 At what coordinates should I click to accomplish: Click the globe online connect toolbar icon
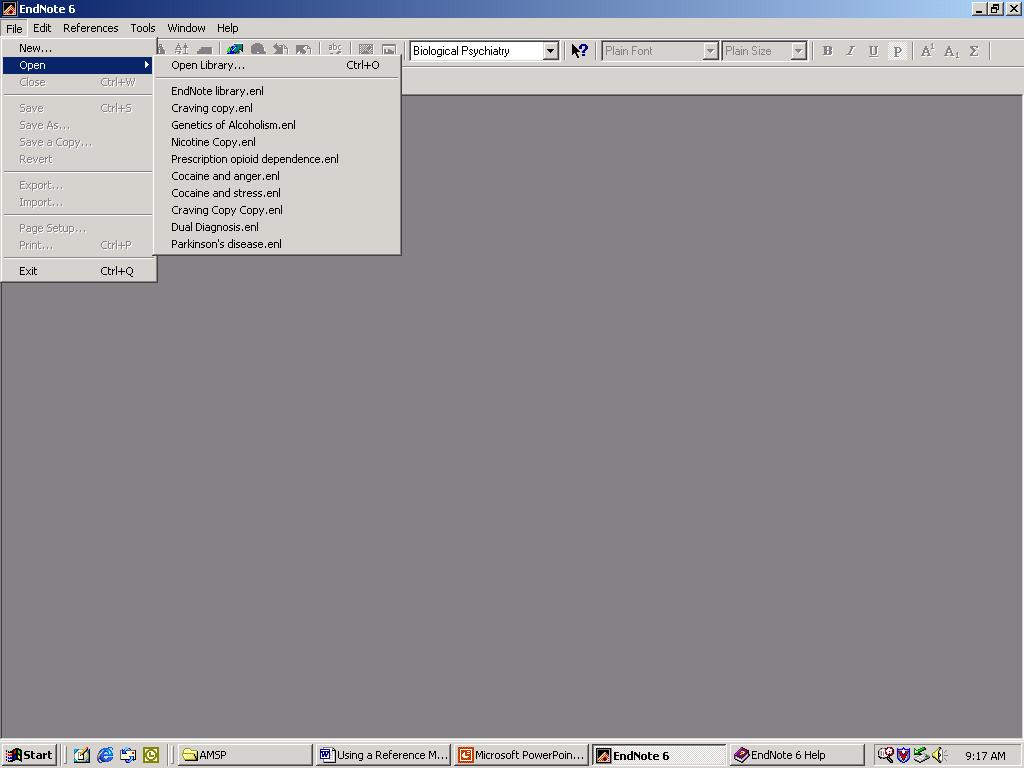coord(234,50)
